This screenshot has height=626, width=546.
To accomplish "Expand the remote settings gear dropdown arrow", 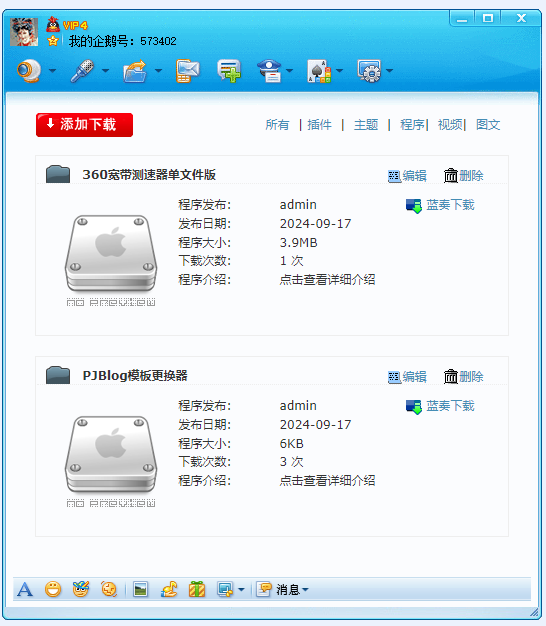I will coord(389,71).
